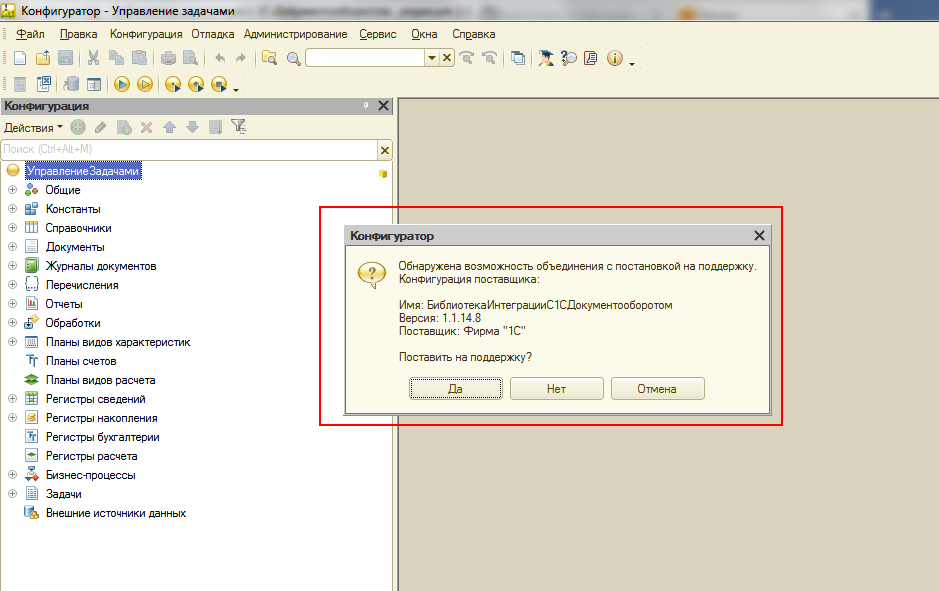
Task: Close the Конфигурация panel
Action: (x=383, y=106)
